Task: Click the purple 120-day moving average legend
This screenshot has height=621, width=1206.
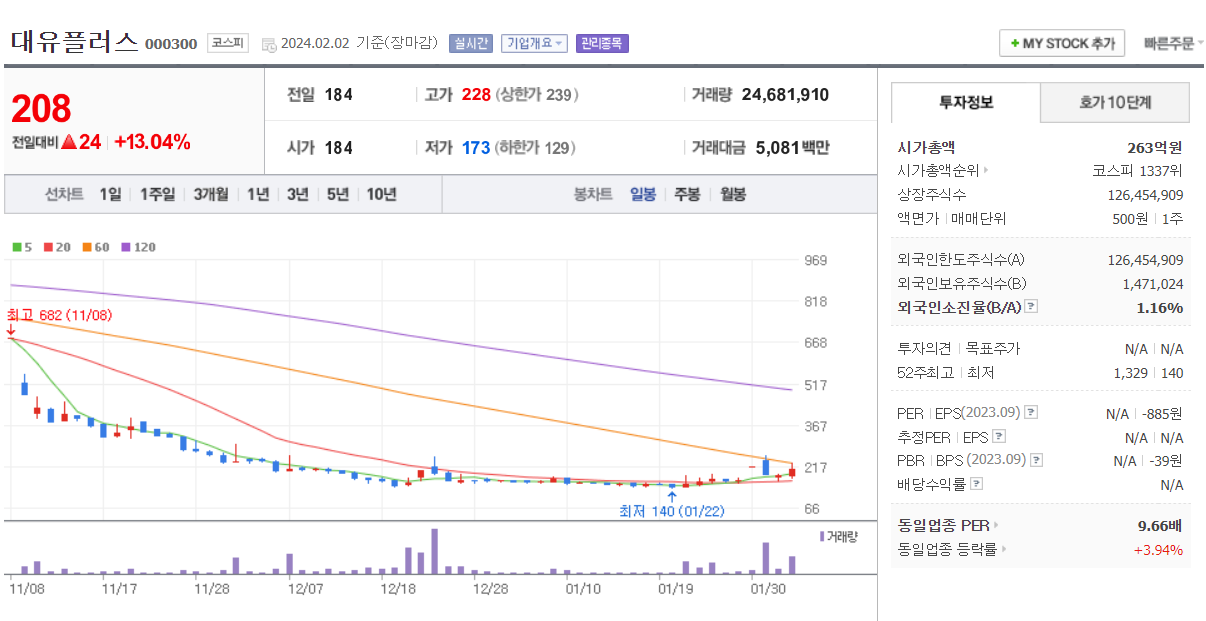Action: pos(139,247)
